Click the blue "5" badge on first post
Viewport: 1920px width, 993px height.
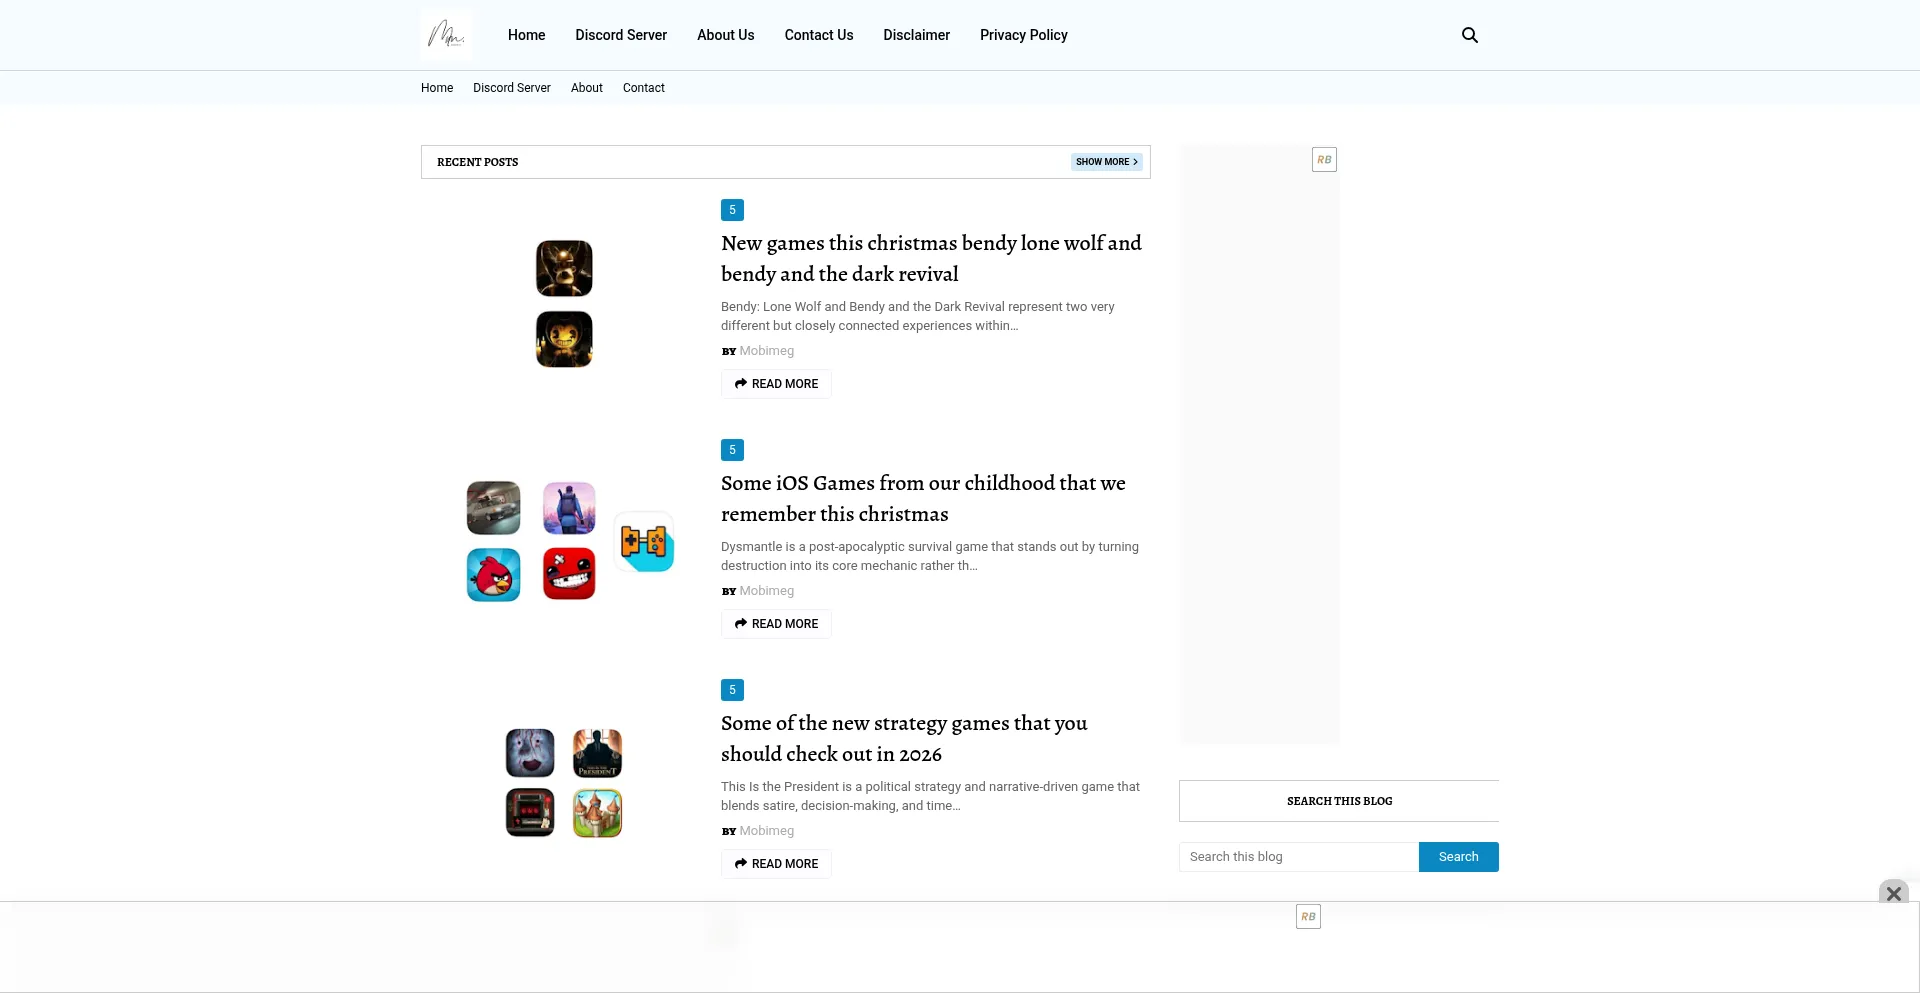(732, 210)
